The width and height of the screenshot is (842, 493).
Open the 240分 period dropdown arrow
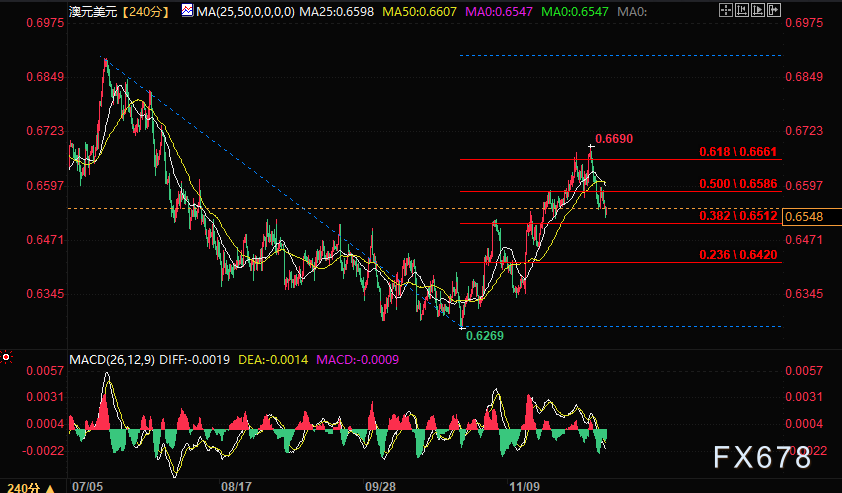coord(50,488)
